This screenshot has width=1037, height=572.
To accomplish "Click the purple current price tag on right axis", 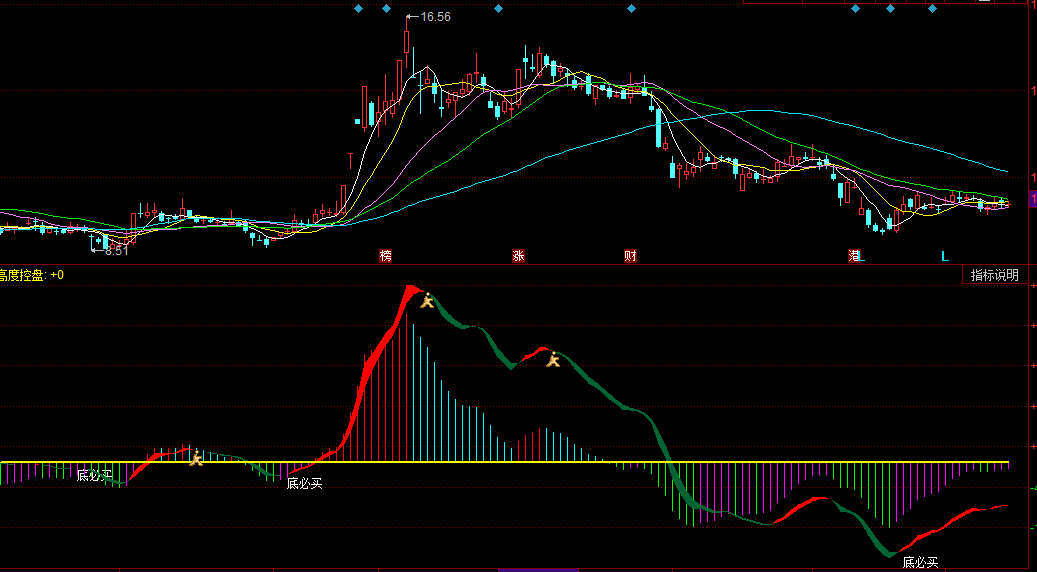I will coord(1032,200).
